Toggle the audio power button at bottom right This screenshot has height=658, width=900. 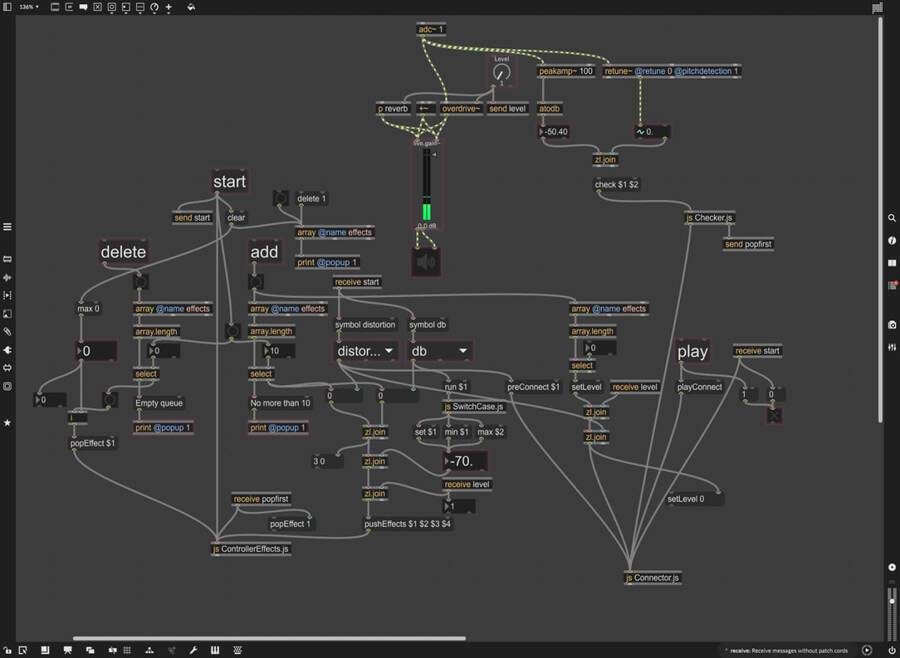[x=892, y=650]
